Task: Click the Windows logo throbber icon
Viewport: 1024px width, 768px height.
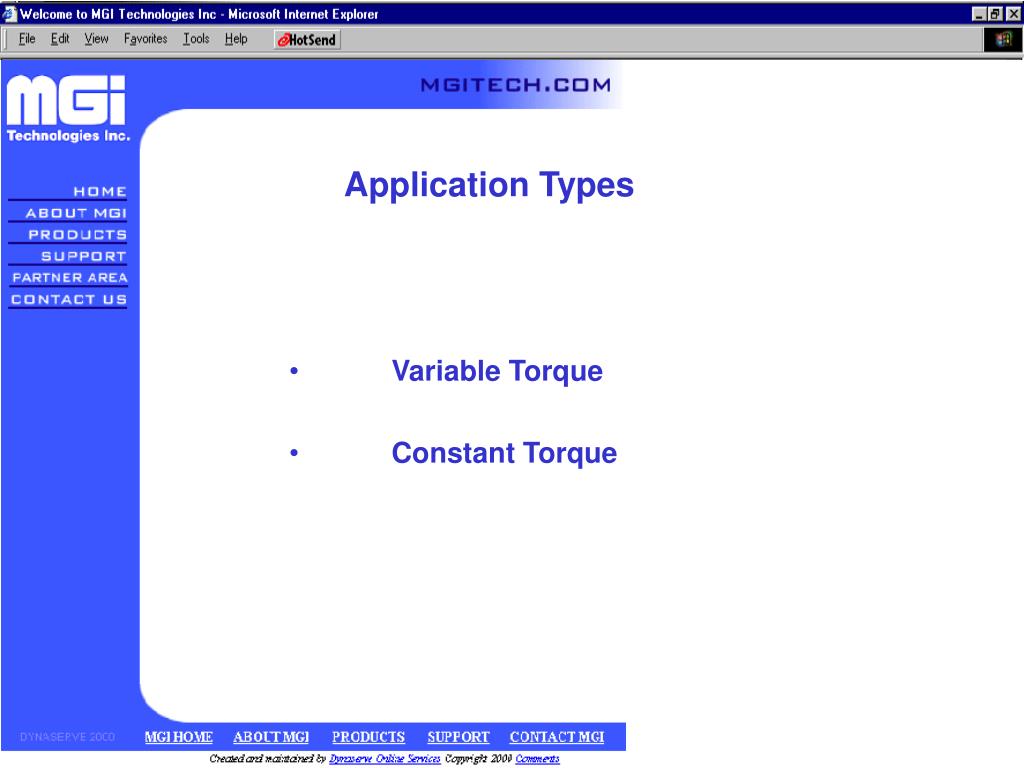Action: 1003,40
